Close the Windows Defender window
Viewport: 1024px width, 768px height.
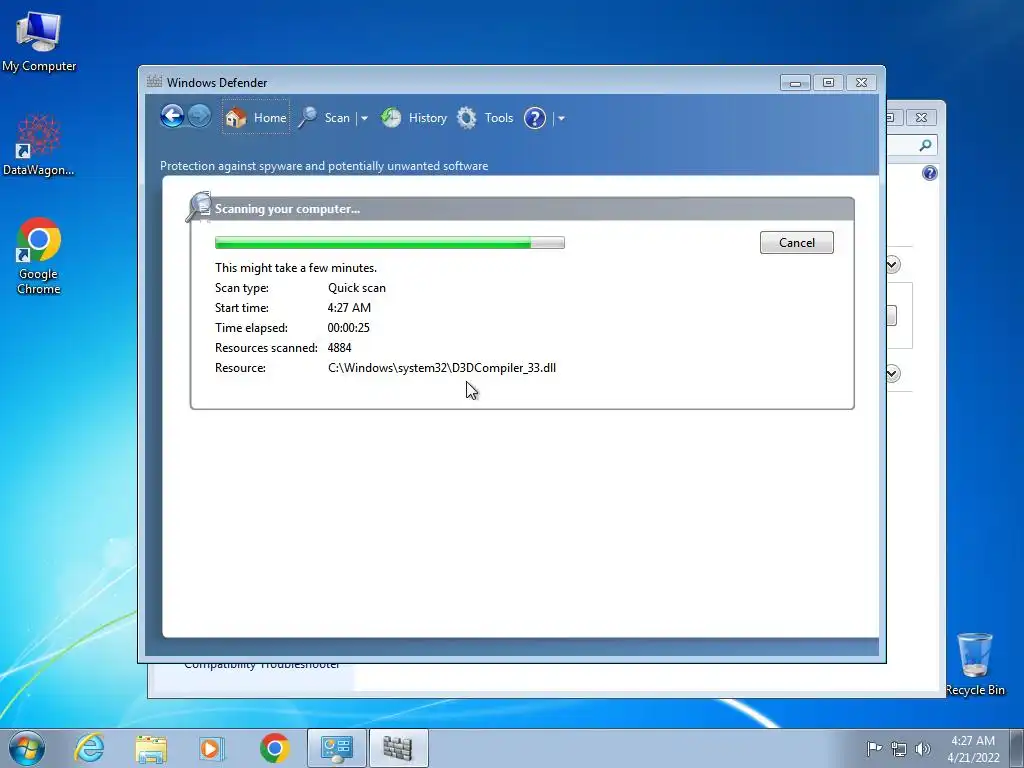[x=861, y=83]
